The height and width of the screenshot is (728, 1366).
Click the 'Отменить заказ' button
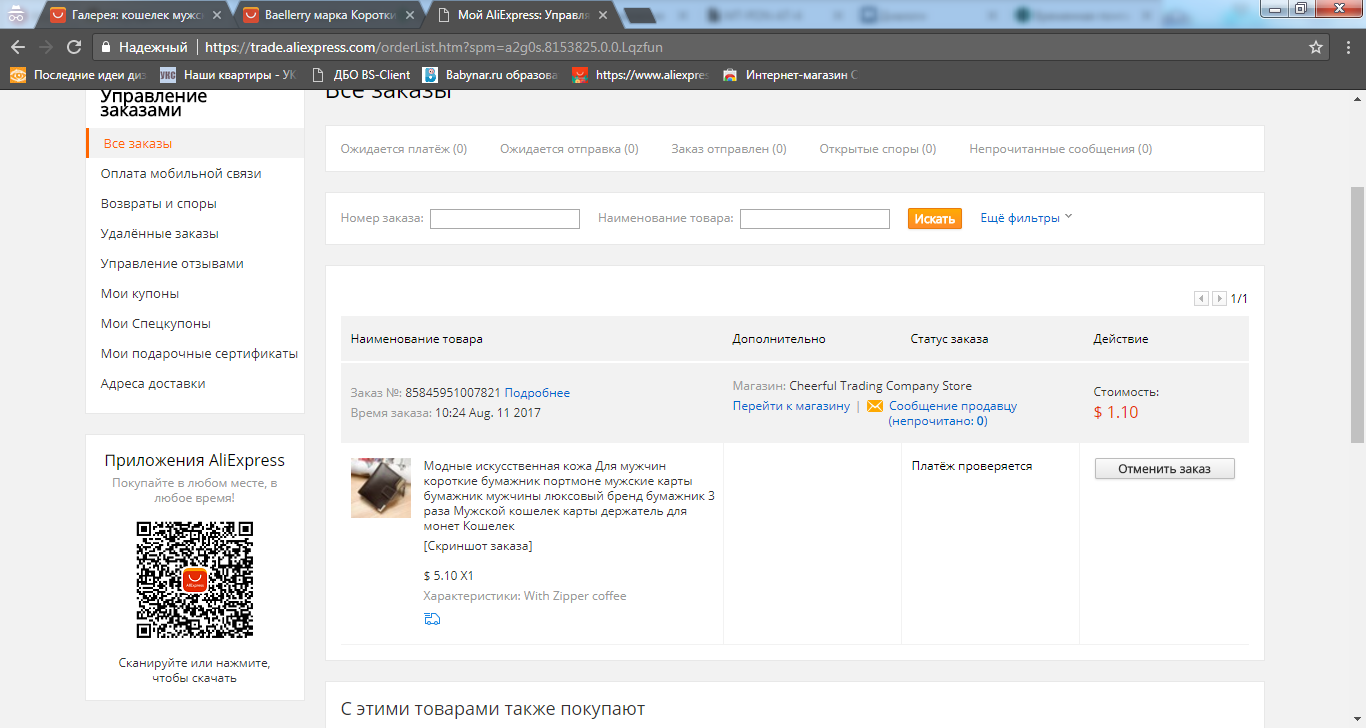(1165, 468)
